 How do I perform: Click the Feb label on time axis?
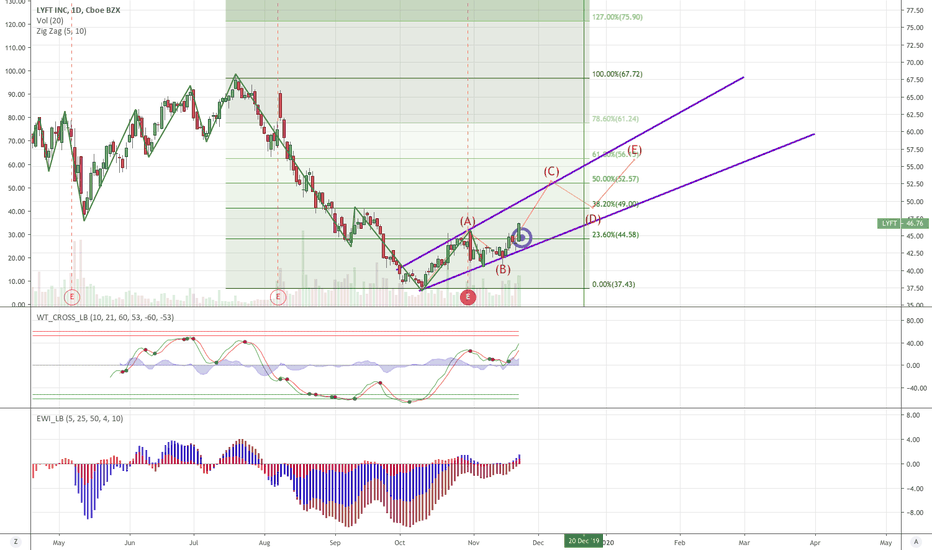point(679,542)
